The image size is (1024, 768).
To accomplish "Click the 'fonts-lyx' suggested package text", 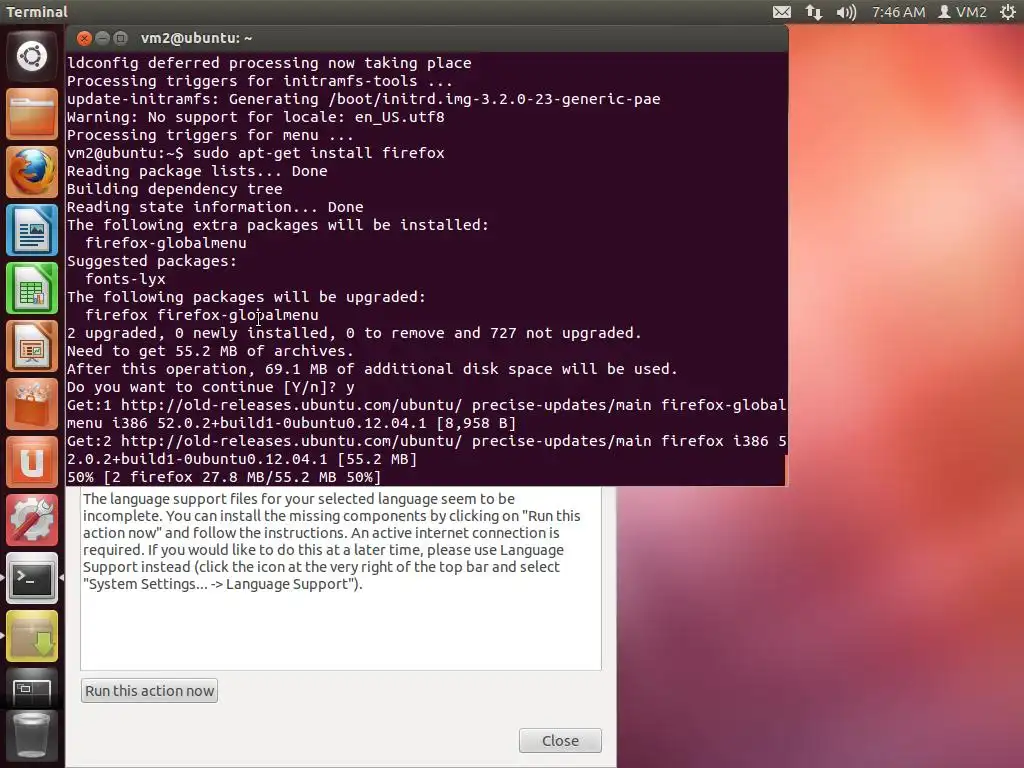I will (125, 280).
